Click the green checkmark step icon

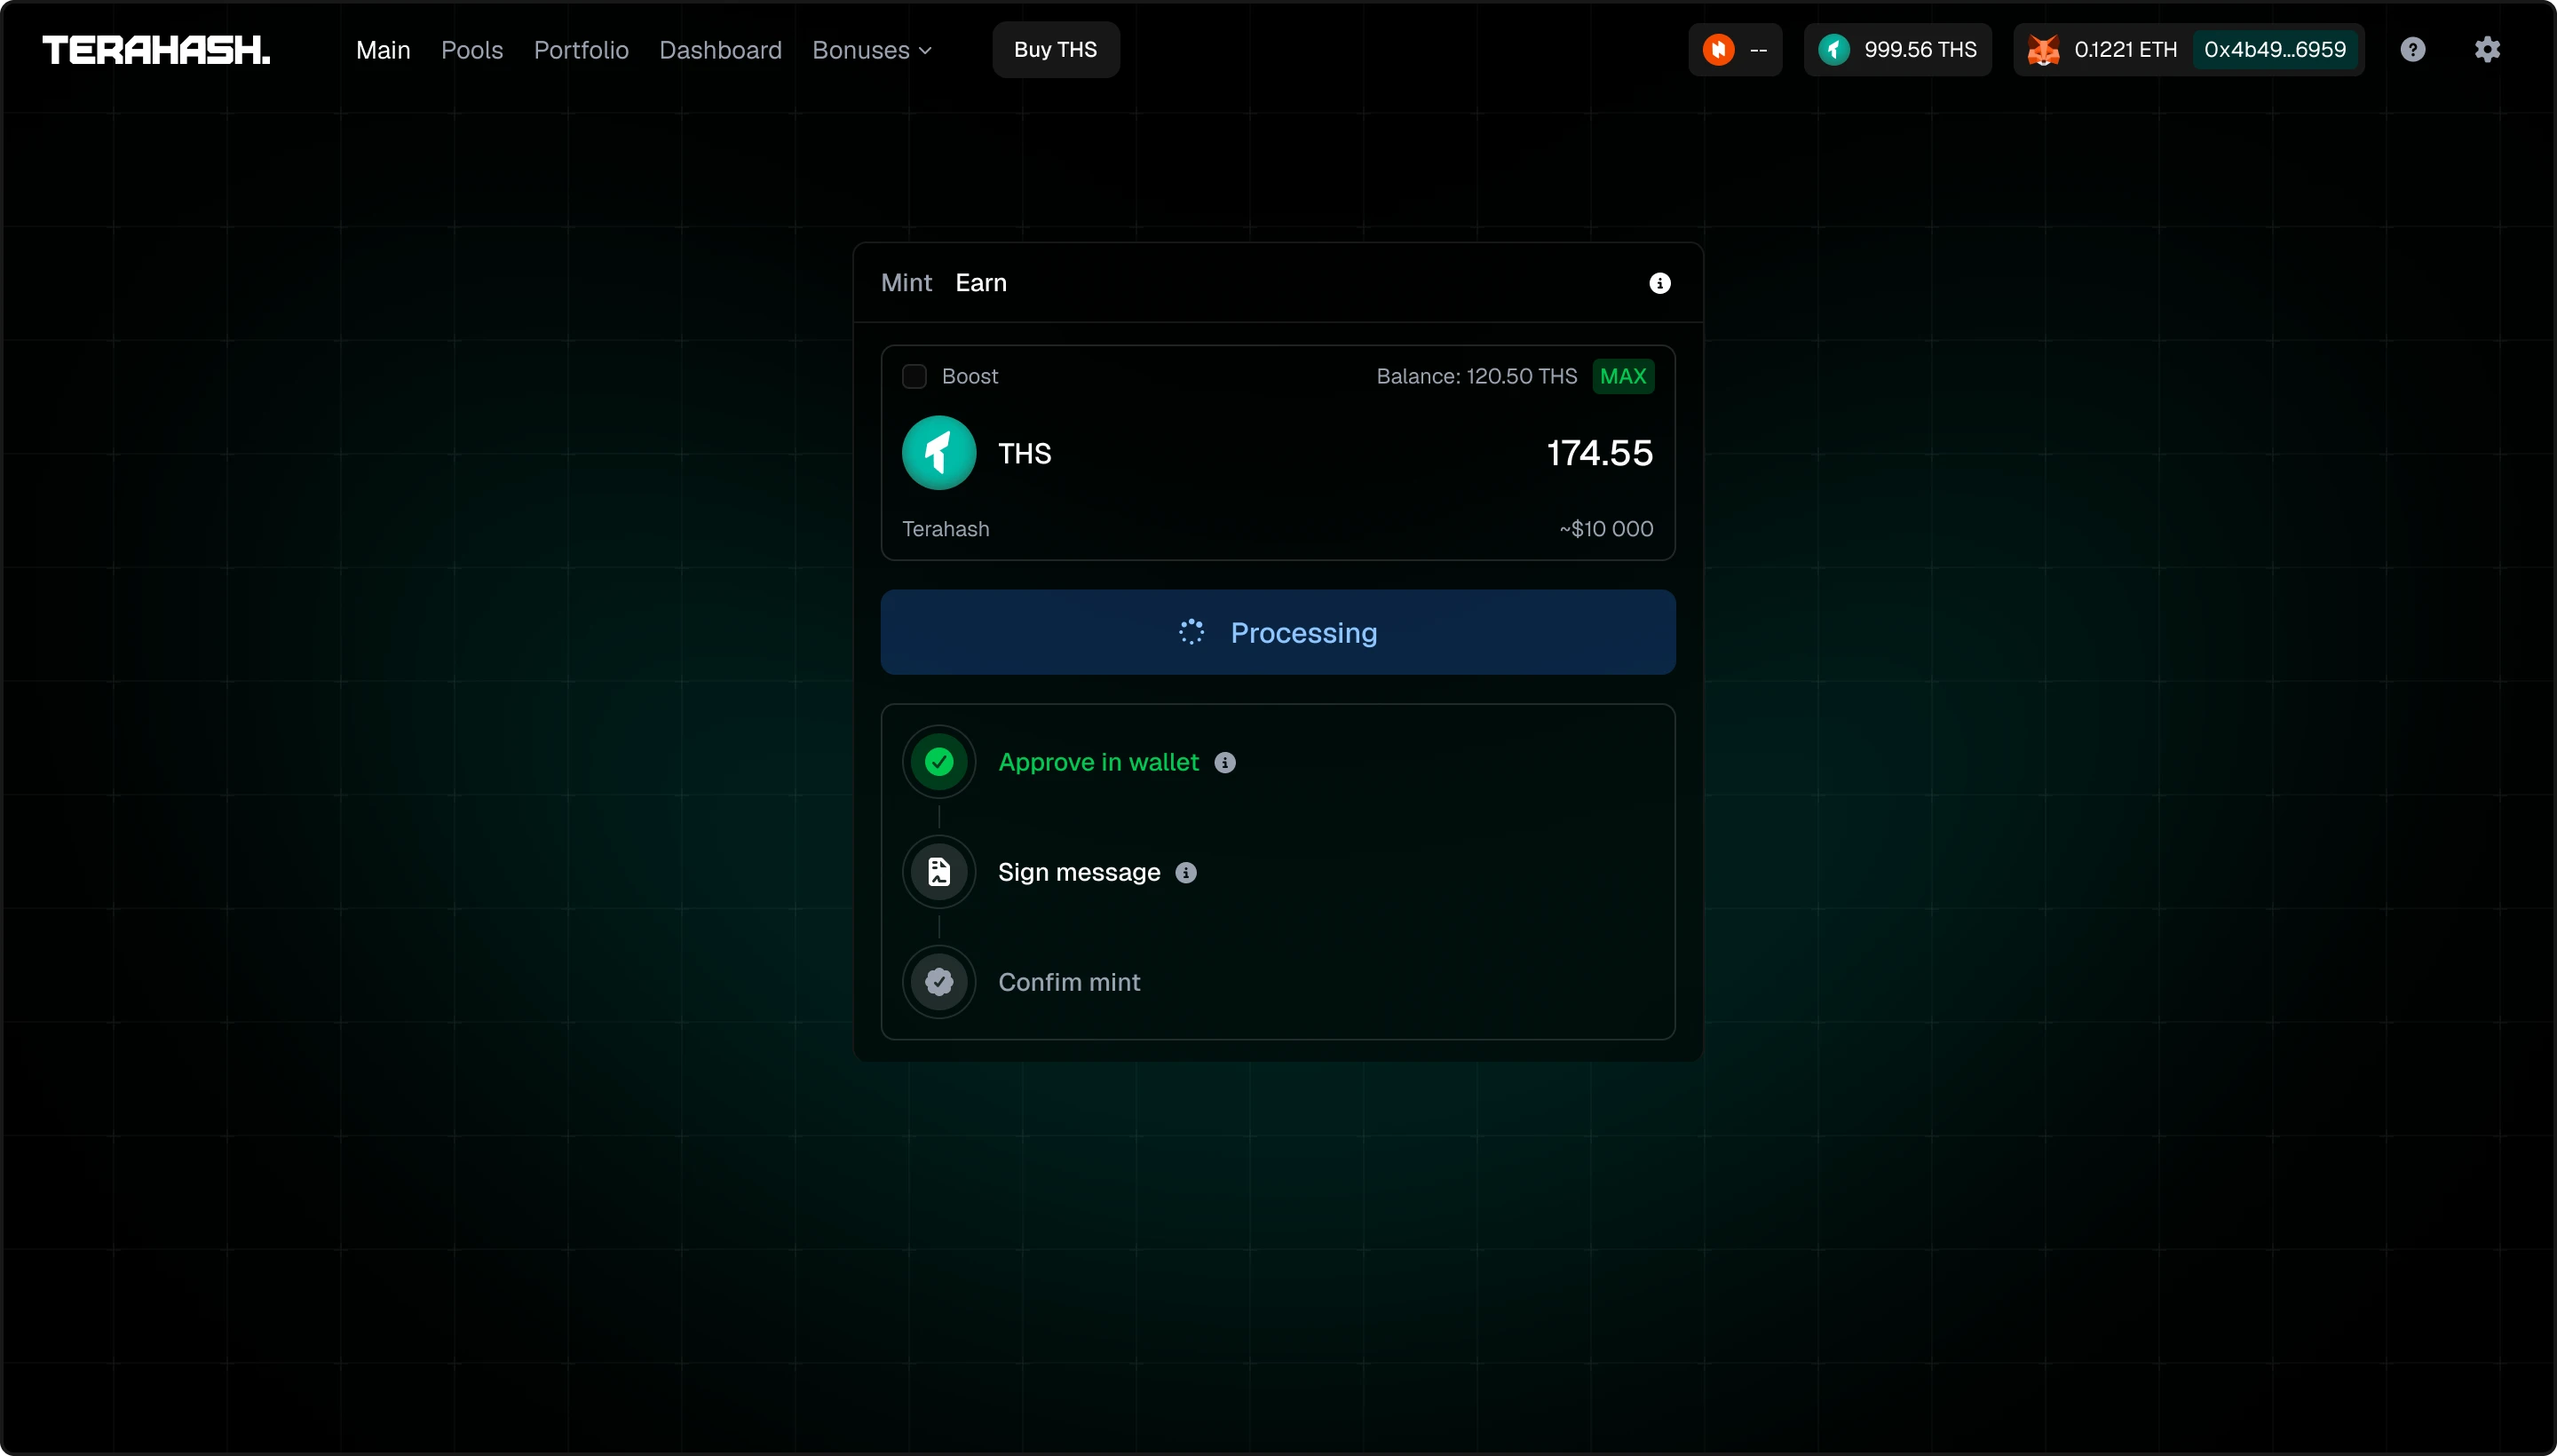[x=939, y=762]
